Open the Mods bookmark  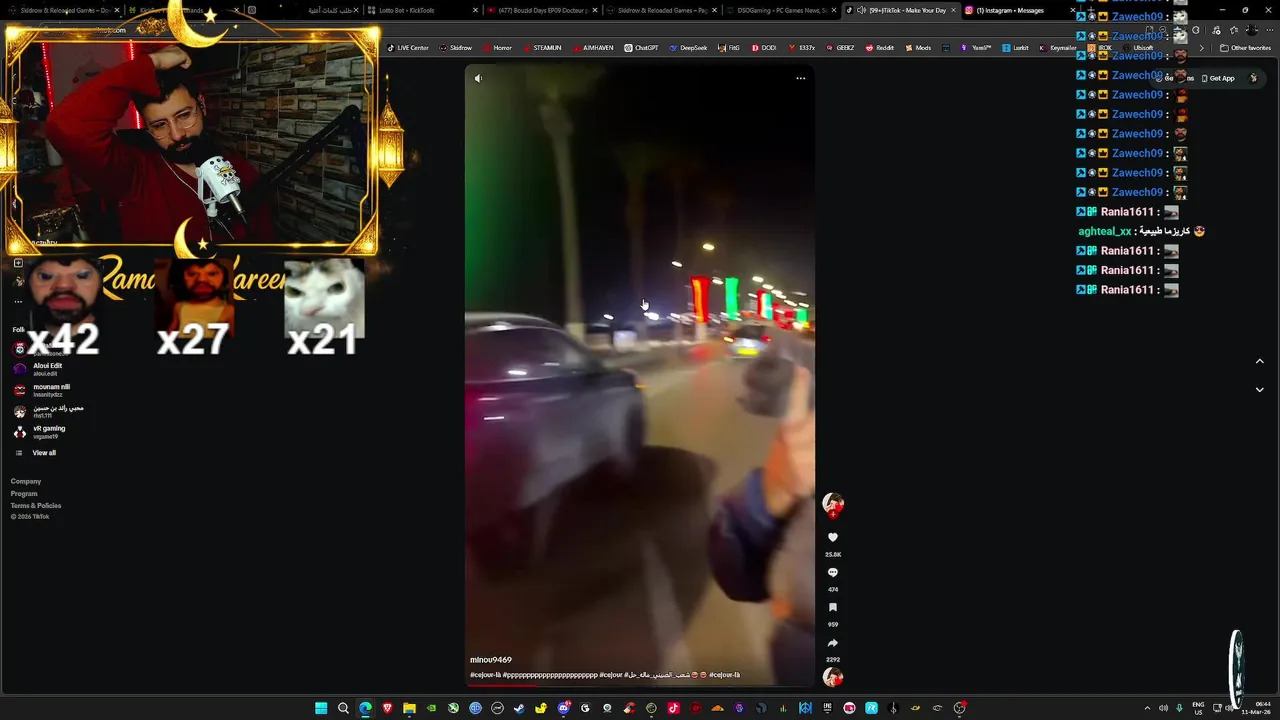[918, 48]
